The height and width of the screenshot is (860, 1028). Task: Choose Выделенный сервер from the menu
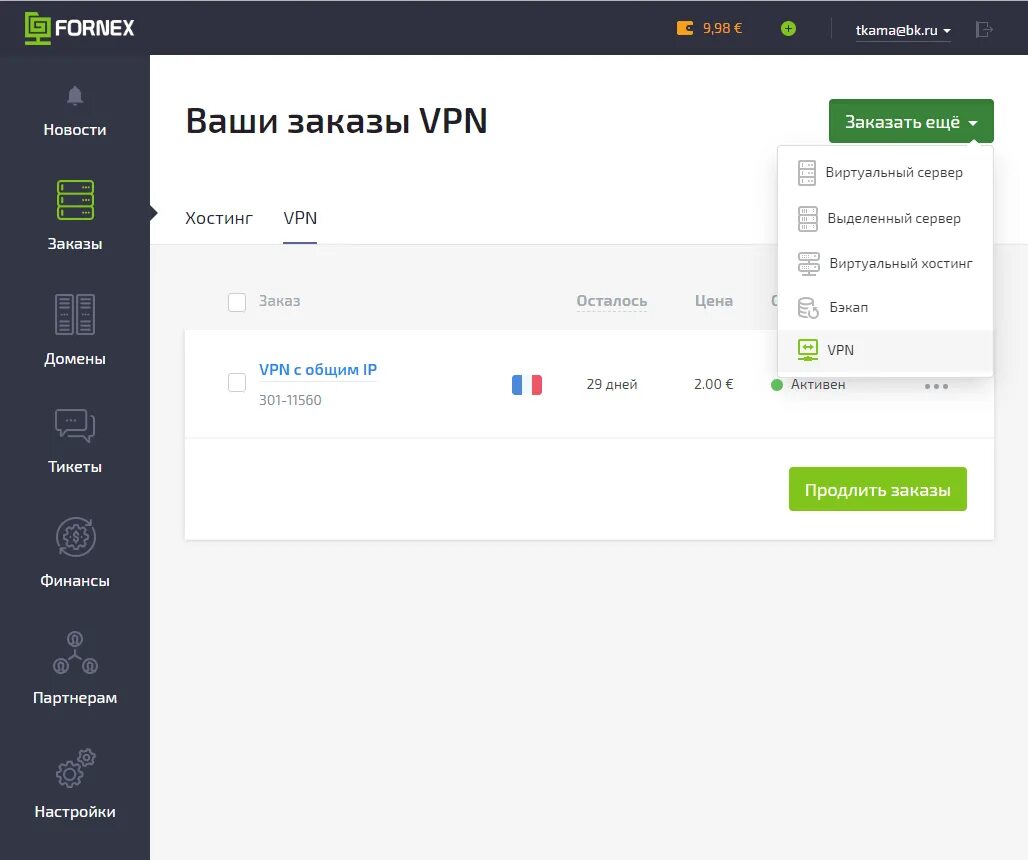pyautogui.click(x=885, y=218)
